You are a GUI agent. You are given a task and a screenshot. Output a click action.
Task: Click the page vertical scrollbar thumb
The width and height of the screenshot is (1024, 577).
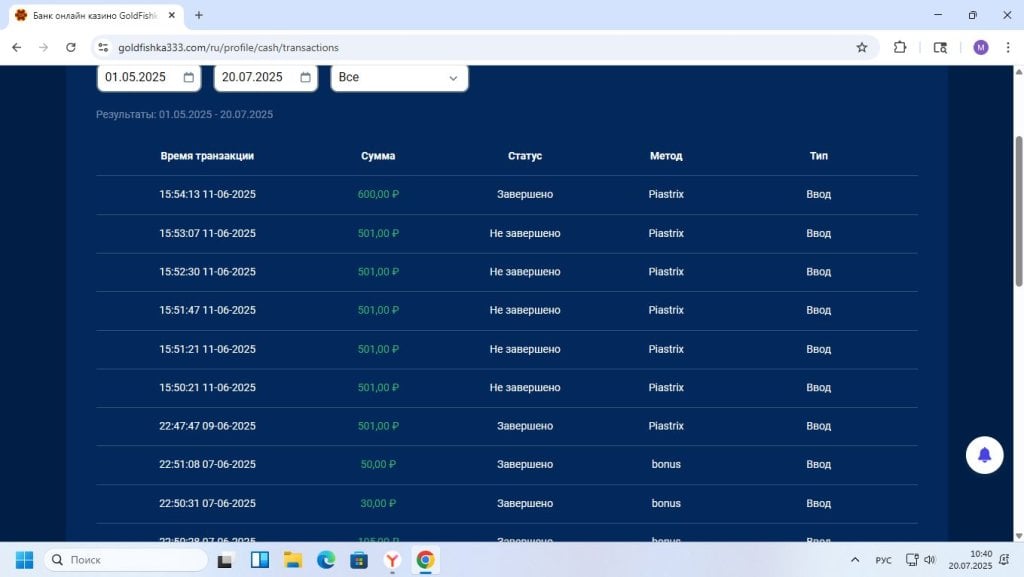click(x=1018, y=211)
